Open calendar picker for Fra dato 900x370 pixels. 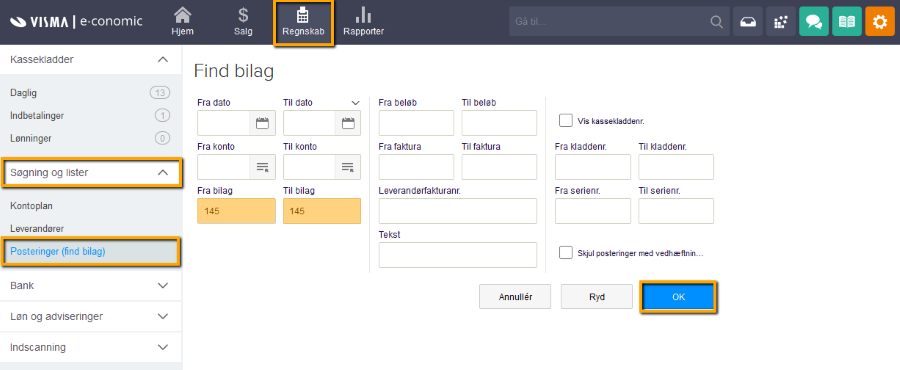262,123
